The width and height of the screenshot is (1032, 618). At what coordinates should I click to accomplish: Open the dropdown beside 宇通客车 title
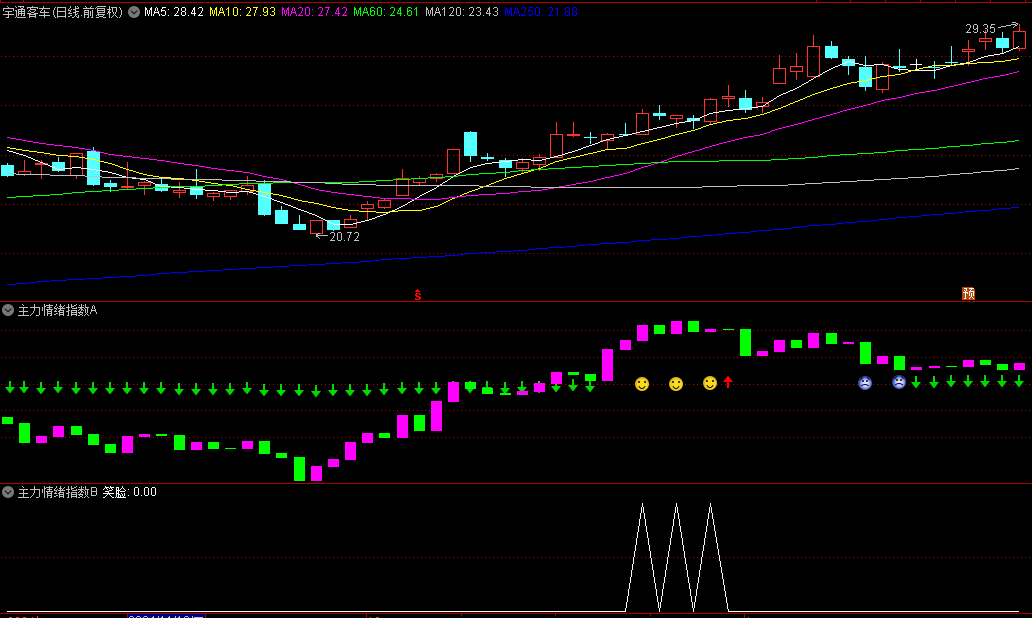pos(134,12)
